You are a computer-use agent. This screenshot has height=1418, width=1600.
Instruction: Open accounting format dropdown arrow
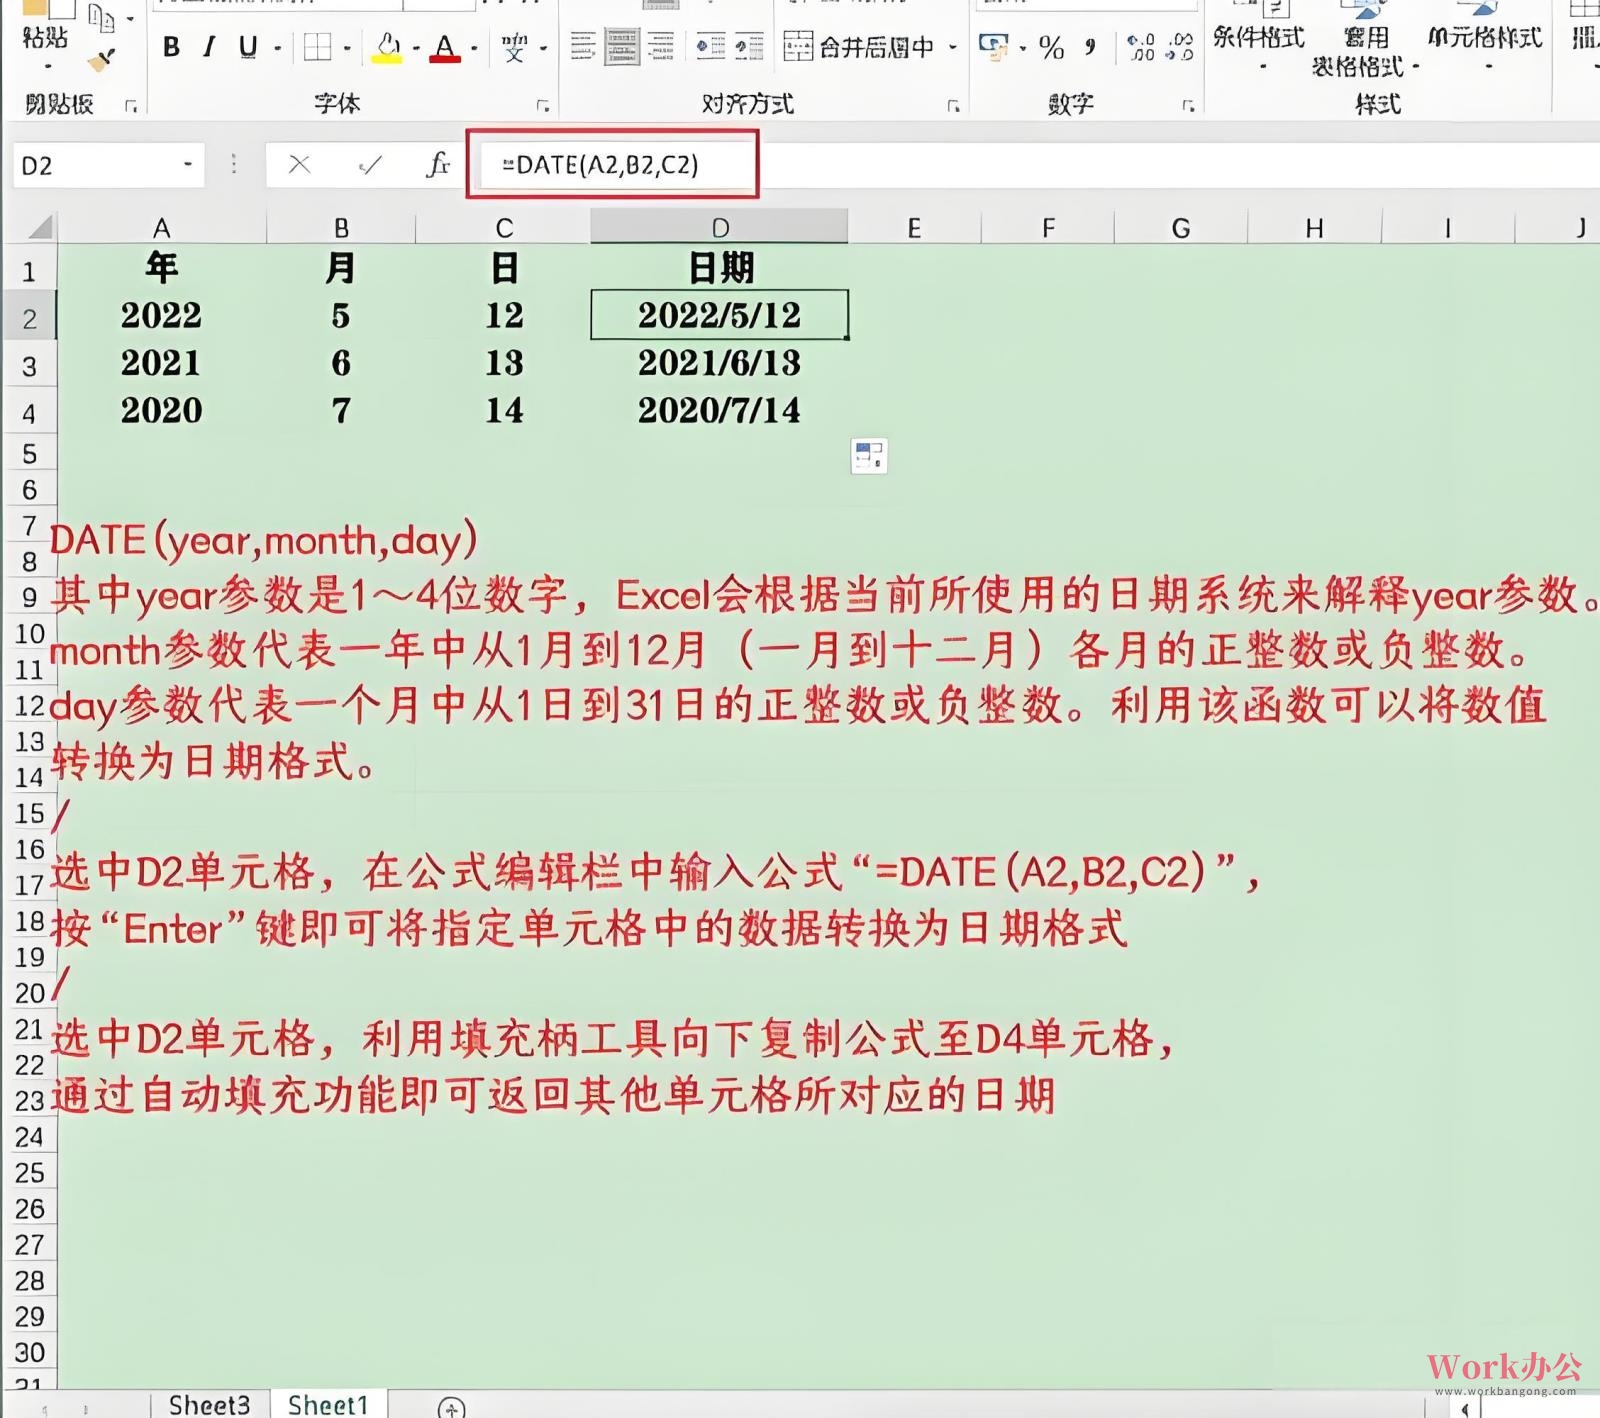tap(1023, 47)
